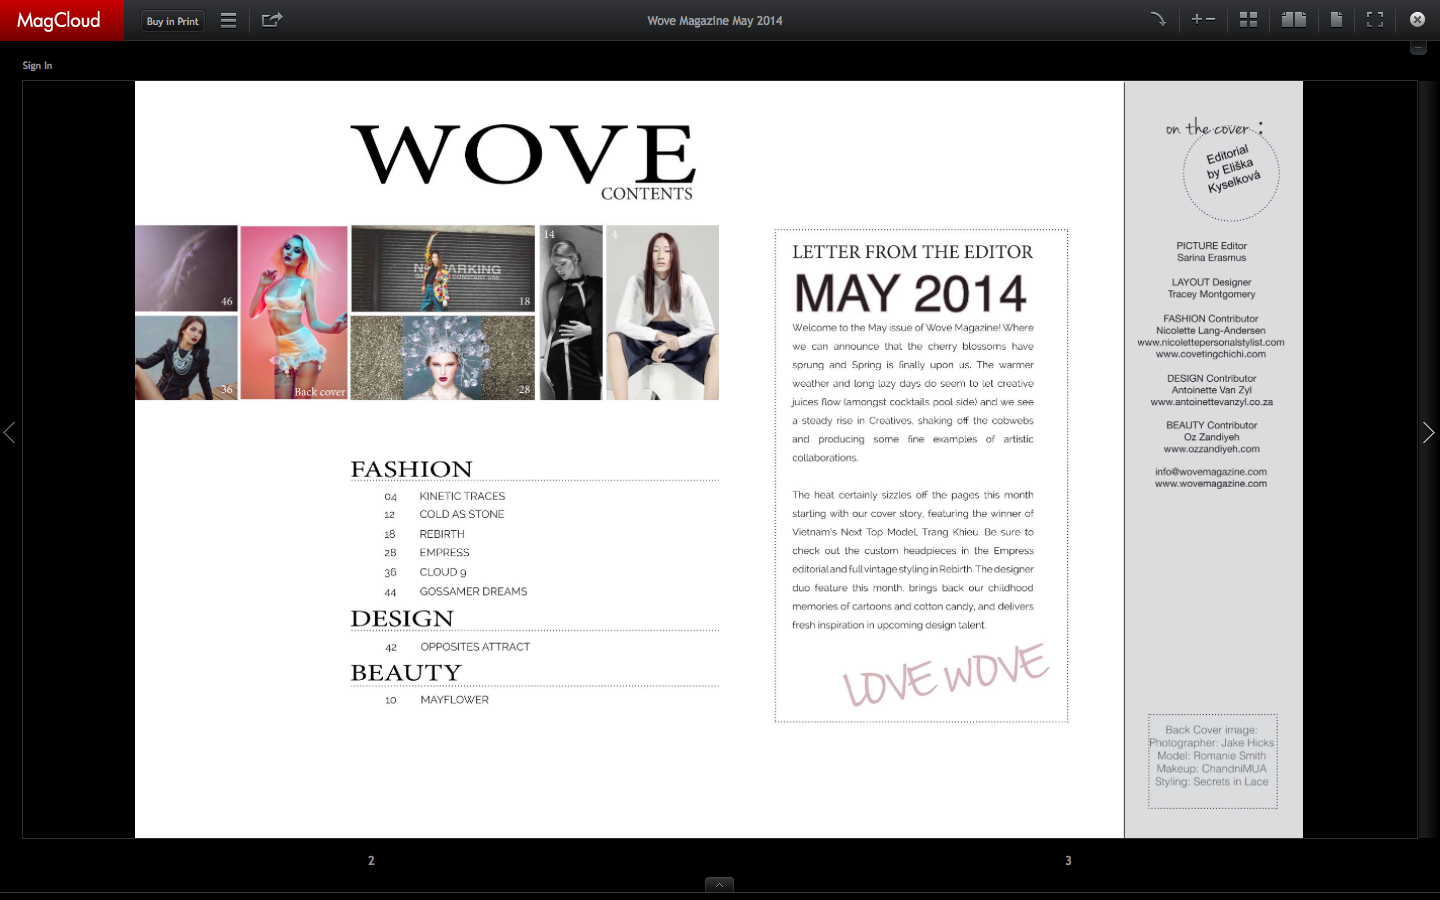Viewport: 1440px width, 900px height.
Task: Click the share publication icon
Action: point(271,20)
